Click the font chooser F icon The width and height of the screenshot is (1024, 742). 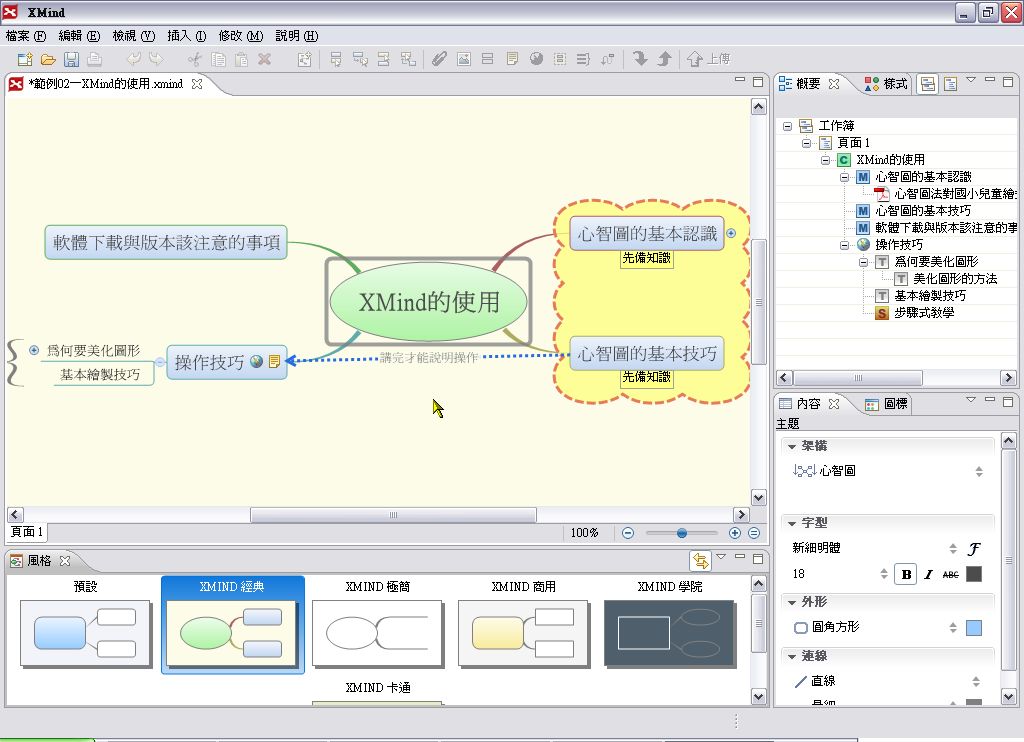tap(974, 549)
